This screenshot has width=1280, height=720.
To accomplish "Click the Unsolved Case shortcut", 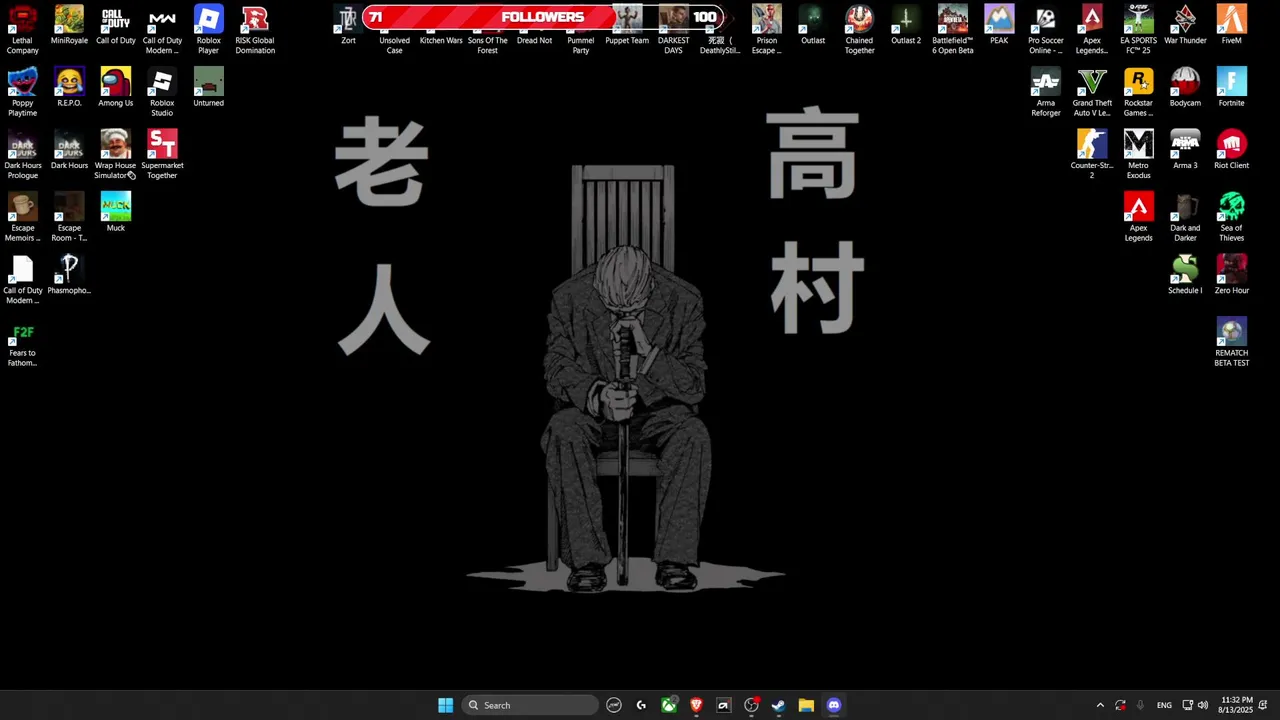I will (x=394, y=44).
